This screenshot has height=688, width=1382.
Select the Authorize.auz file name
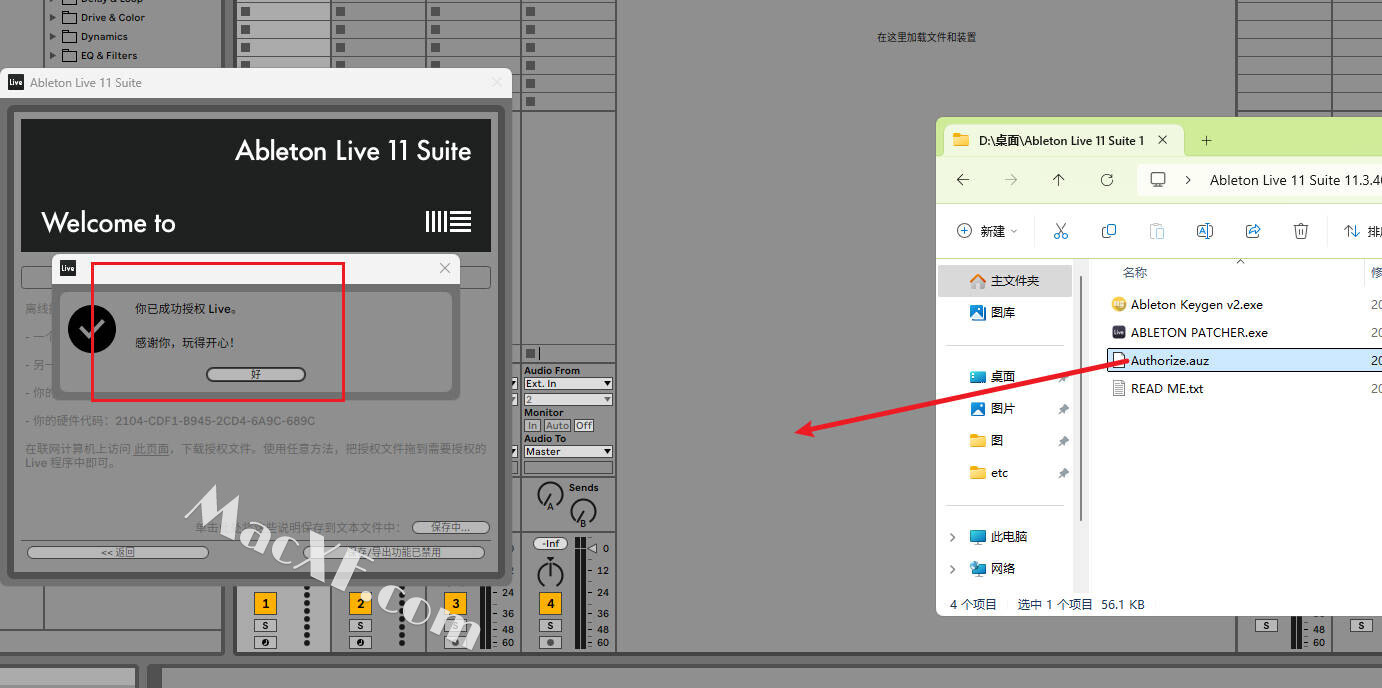click(1170, 360)
